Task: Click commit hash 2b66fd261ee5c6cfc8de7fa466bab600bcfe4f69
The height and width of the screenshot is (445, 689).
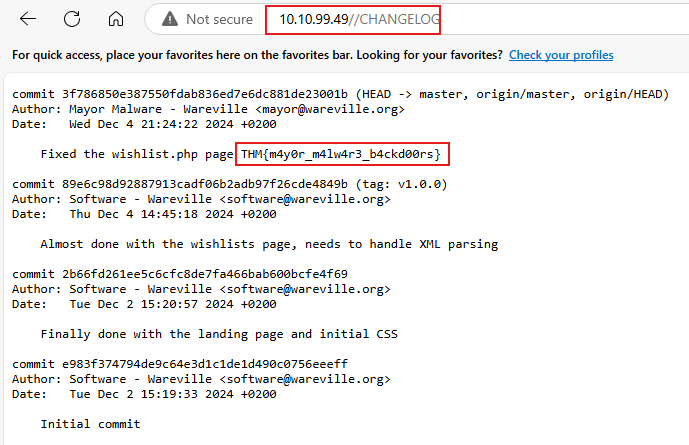Action: click(x=205, y=274)
